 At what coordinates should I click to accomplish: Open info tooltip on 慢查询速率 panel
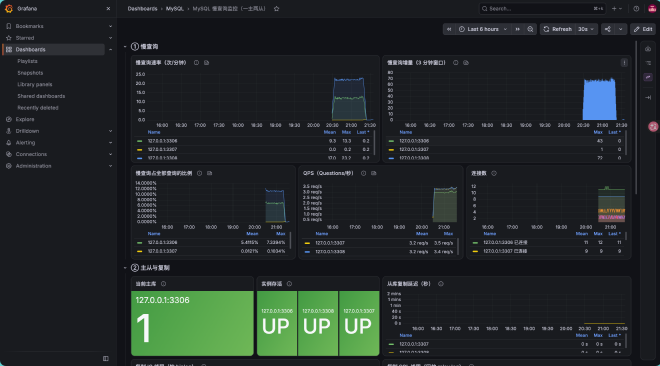[196, 63]
